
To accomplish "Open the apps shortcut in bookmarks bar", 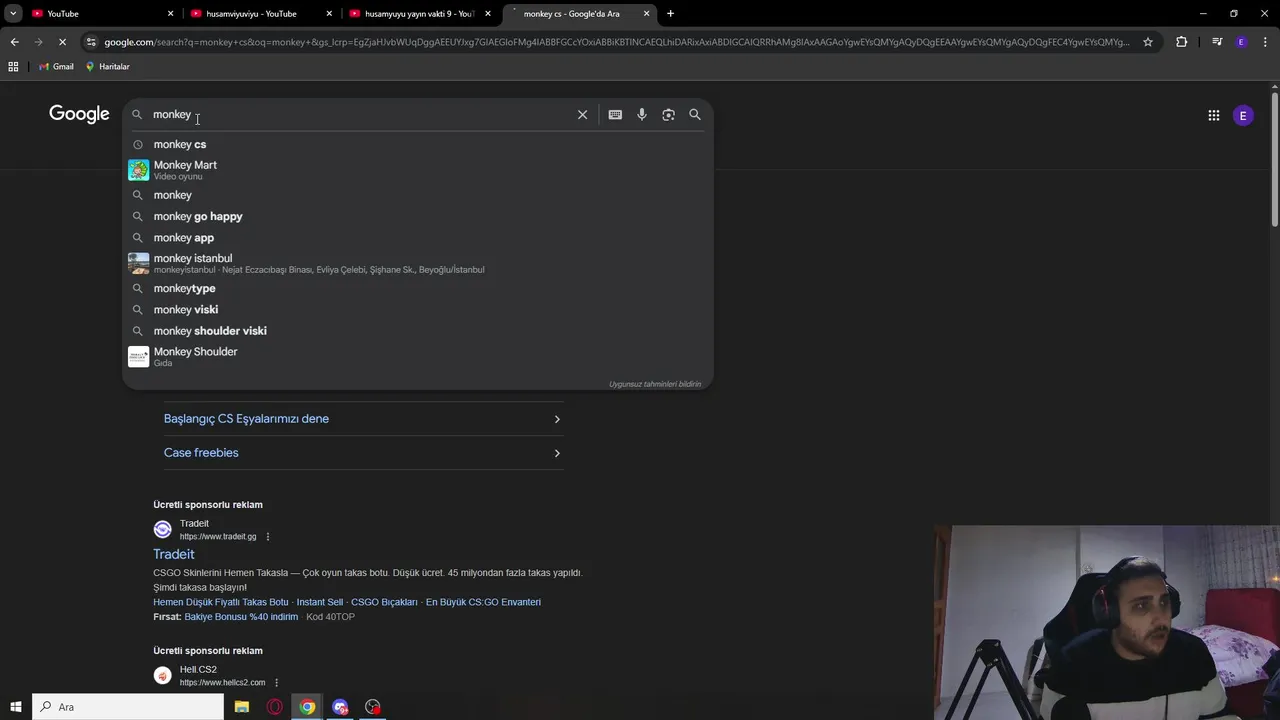I will click(x=13, y=66).
